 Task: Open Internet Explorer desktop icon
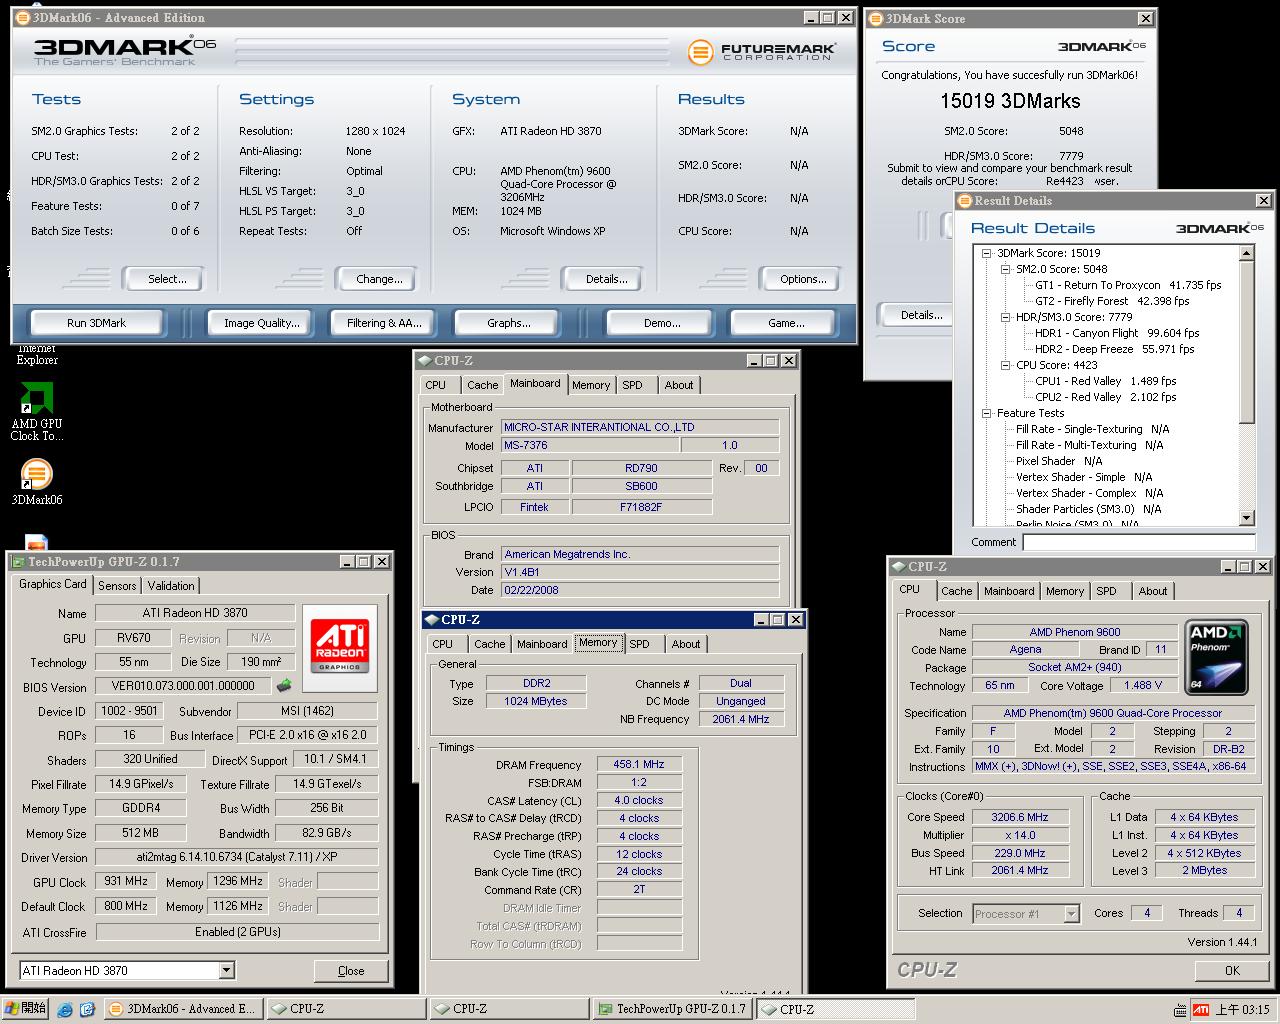coord(37,354)
